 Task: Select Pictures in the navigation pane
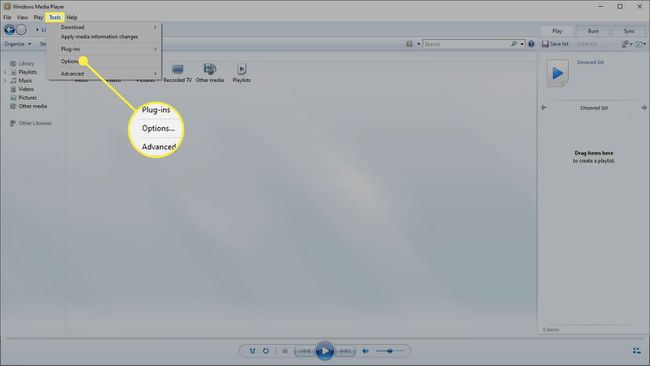24,98
